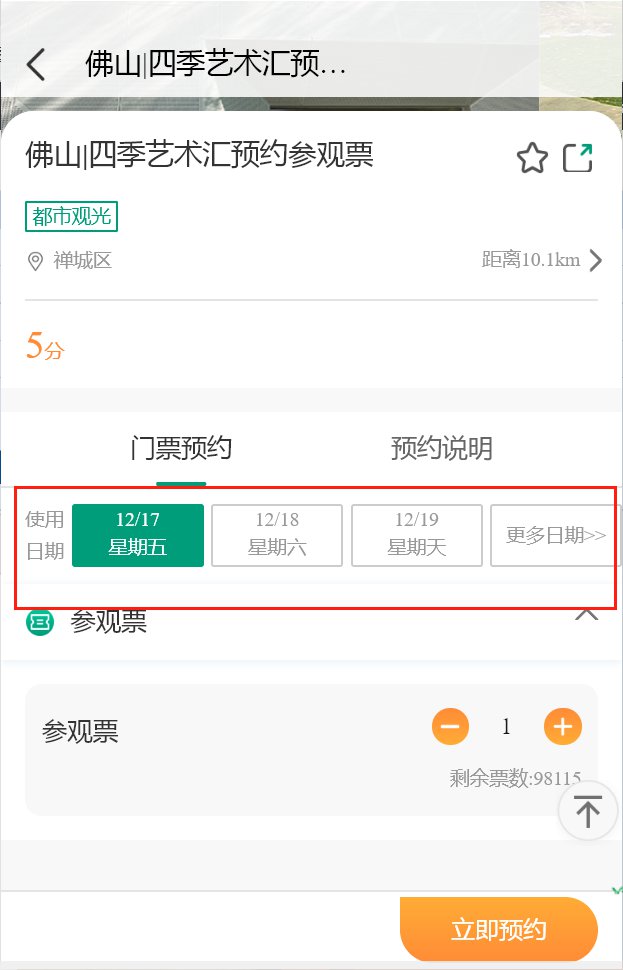The width and height of the screenshot is (623, 970).
Task: Jump to top with the up-arrow button
Action: (x=588, y=810)
